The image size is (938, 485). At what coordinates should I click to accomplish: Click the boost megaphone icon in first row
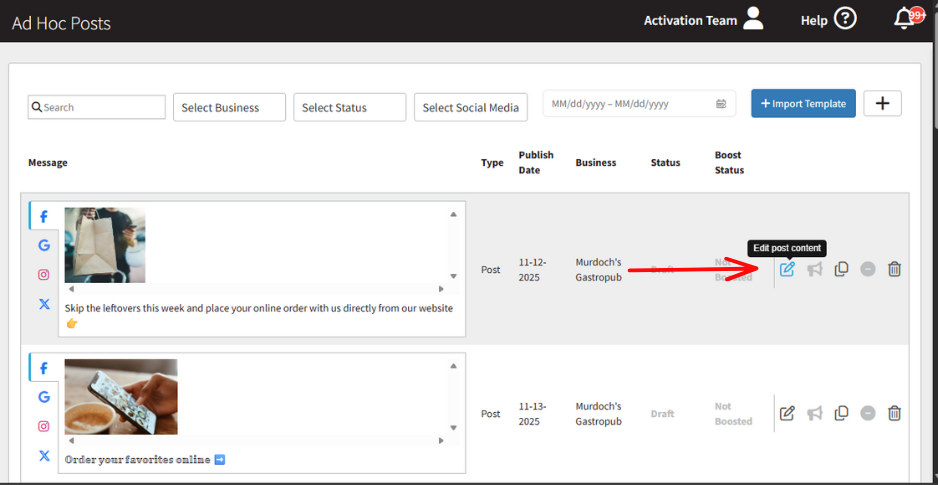point(815,269)
